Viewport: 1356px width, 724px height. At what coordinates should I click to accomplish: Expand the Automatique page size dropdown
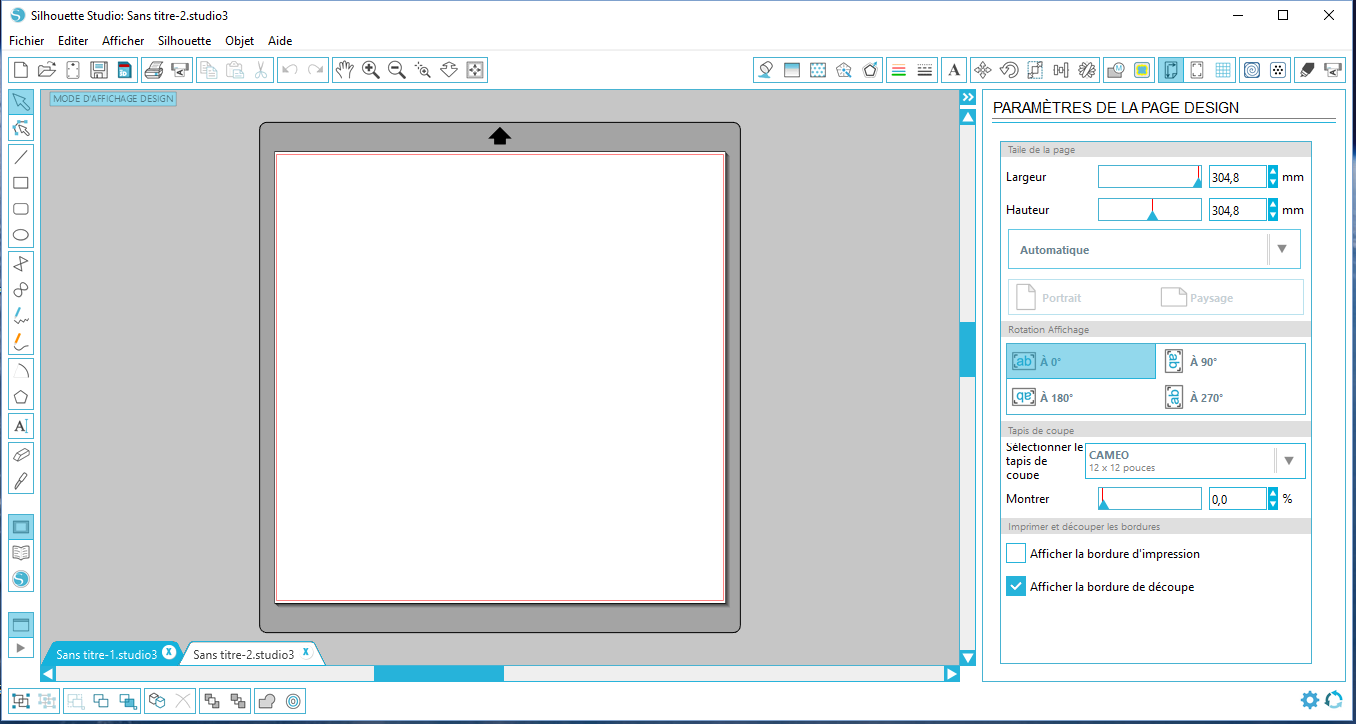pyautogui.click(x=1282, y=250)
